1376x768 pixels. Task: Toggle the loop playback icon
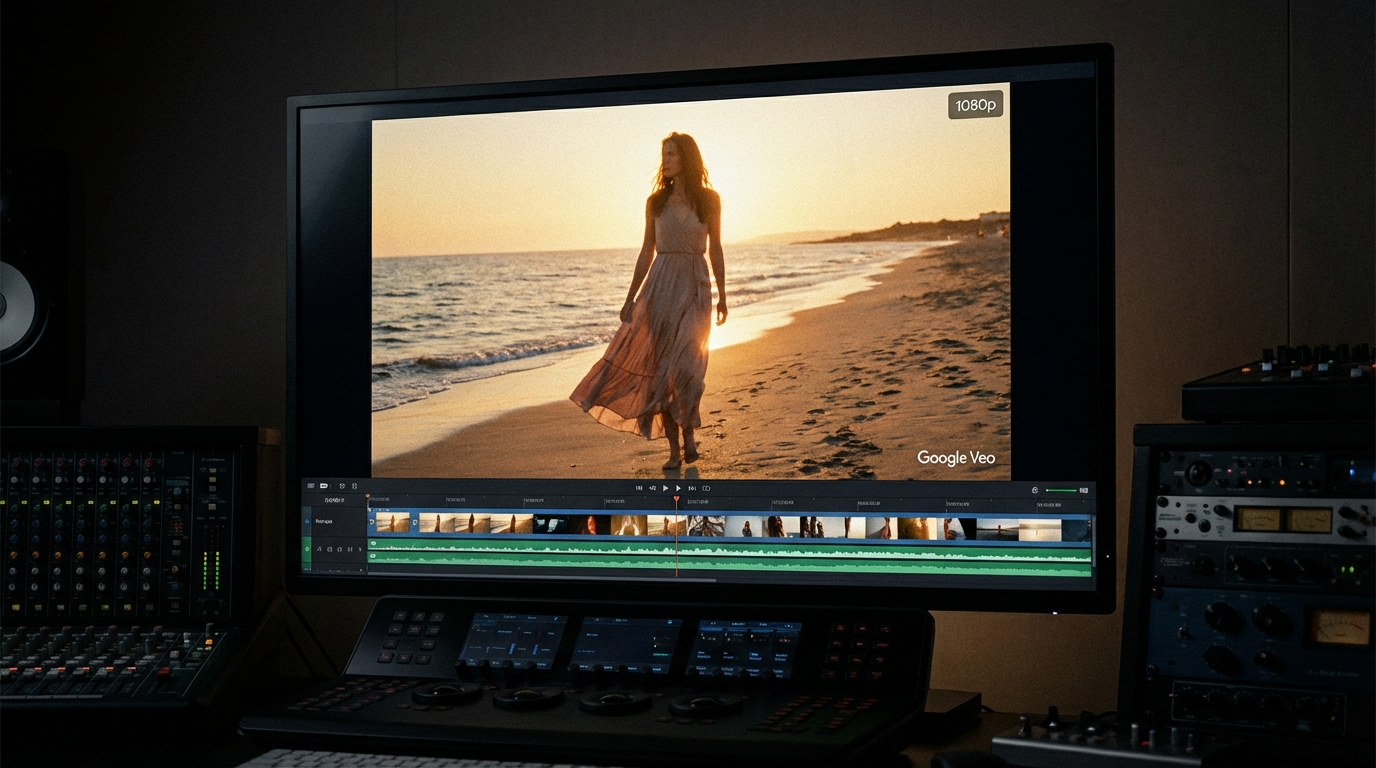(x=706, y=488)
